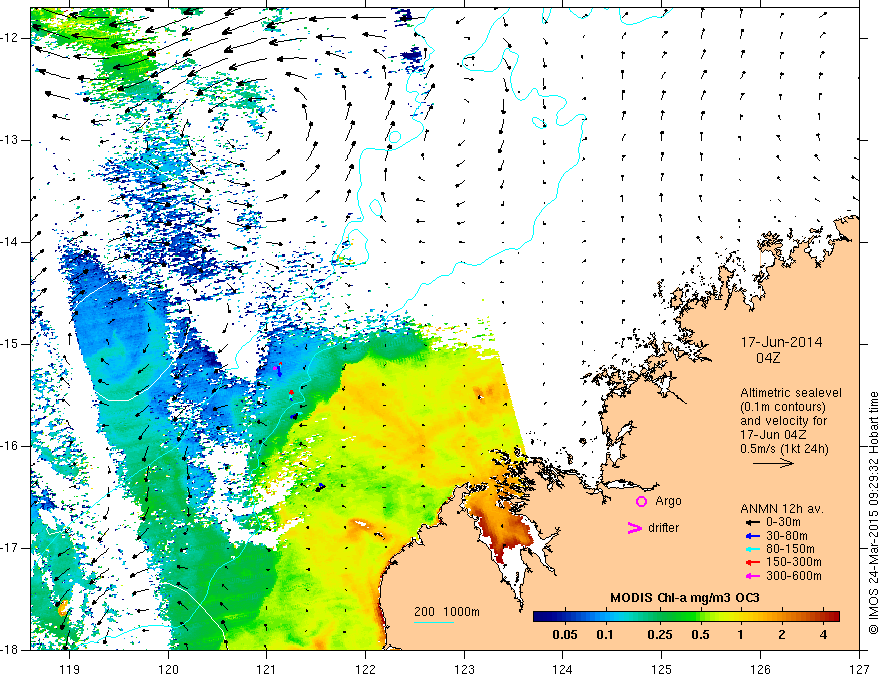This screenshot has width=880, height=680.
Task: Click the 'MODIS Chl-a mg/m3 OC3' title
Action: click(x=685, y=598)
